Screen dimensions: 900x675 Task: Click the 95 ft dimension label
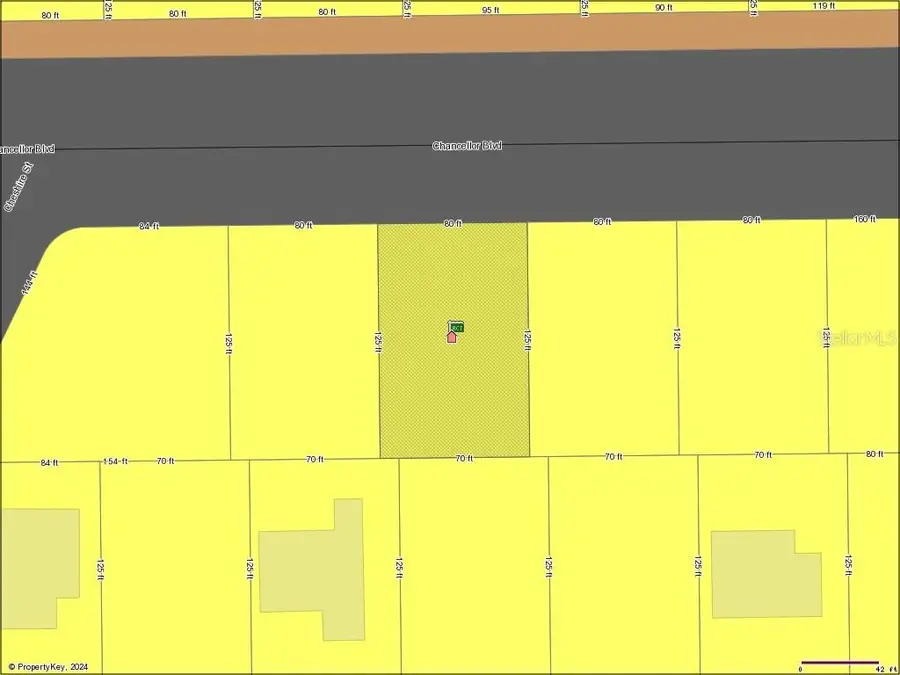pyautogui.click(x=490, y=10)
